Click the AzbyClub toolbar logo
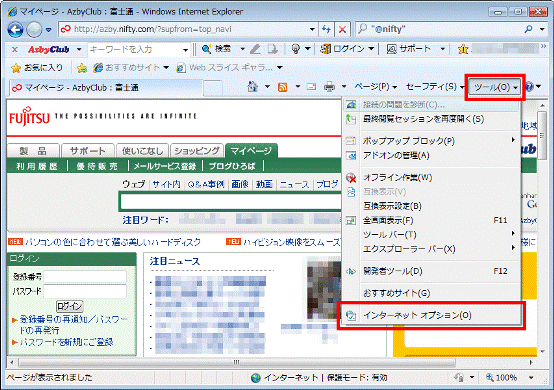This screenshot has height=390, width=554. 49,49
